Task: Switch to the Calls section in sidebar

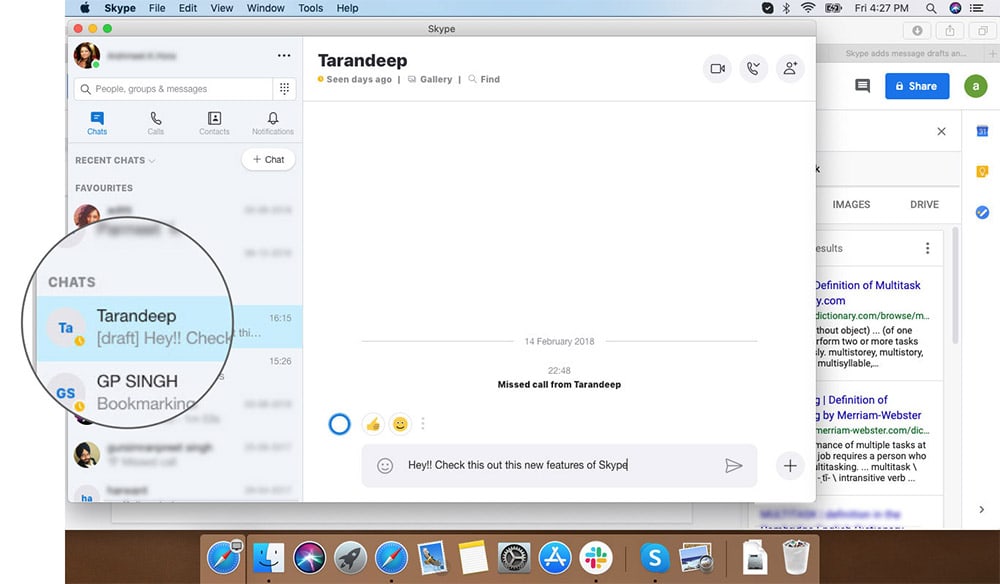Action: pyautogui.click(x=155, y=122)
